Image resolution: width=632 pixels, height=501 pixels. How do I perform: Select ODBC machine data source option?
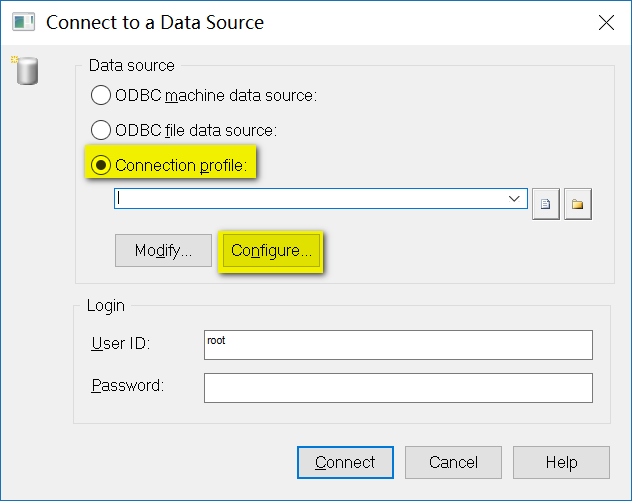click(102, 96)
